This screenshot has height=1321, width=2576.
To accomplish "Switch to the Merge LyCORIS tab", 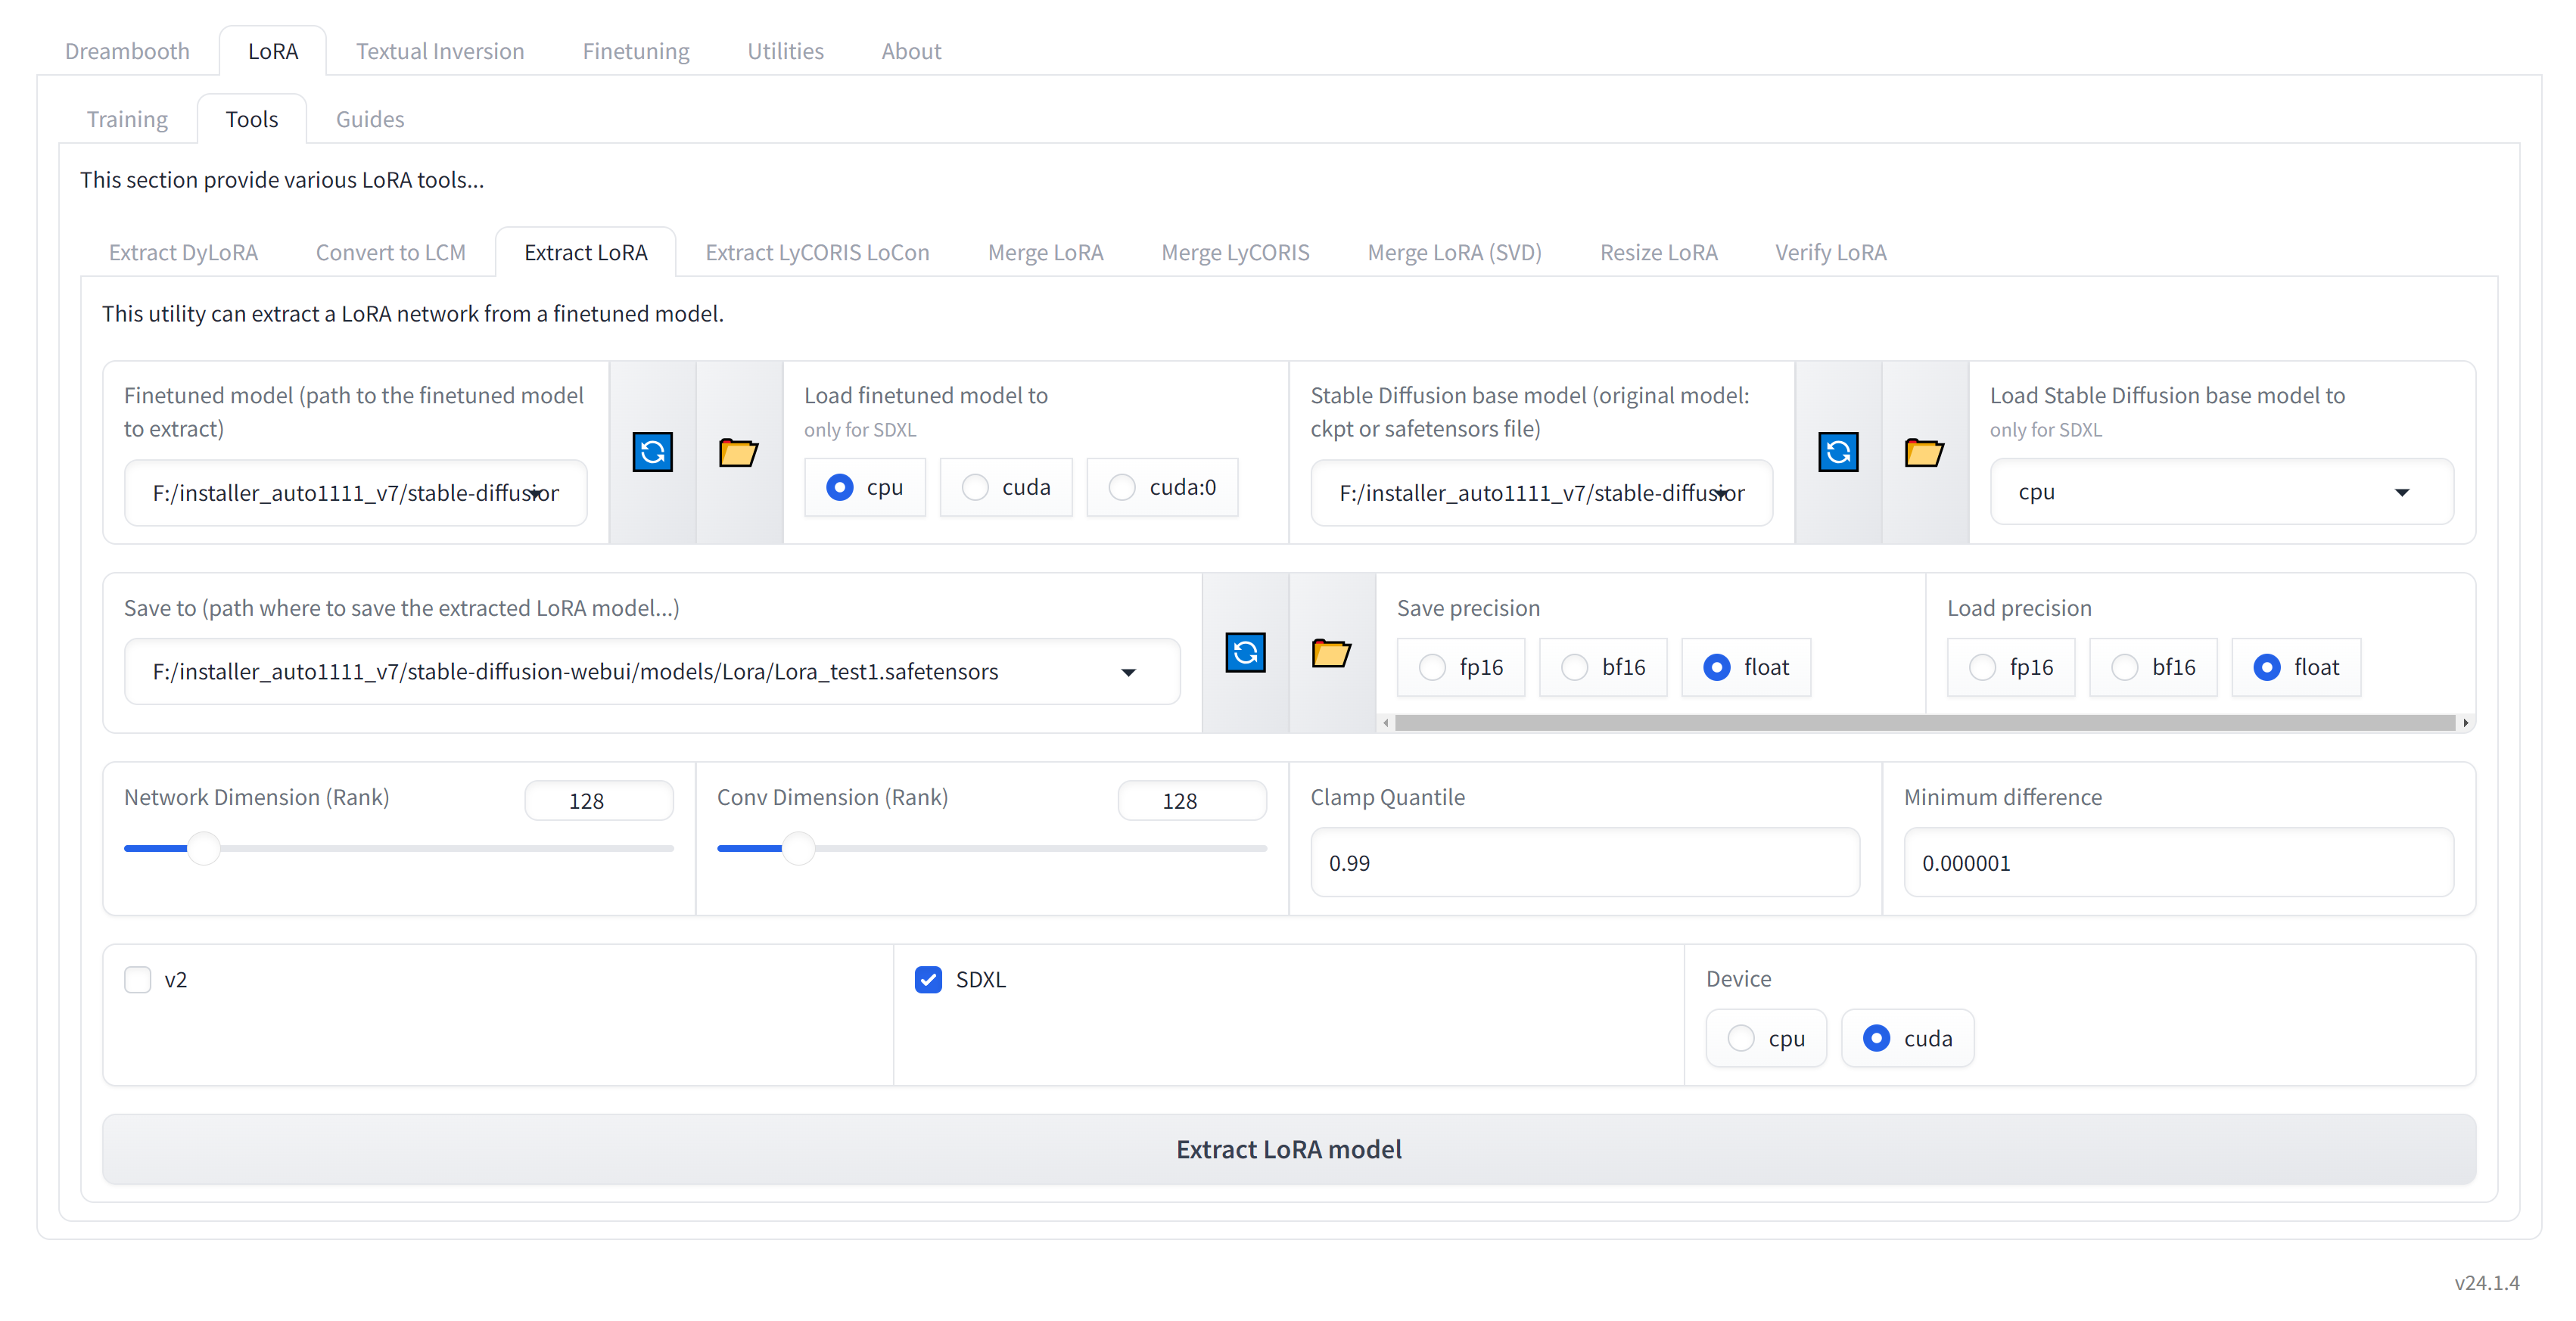I will tap(1235, 252).
